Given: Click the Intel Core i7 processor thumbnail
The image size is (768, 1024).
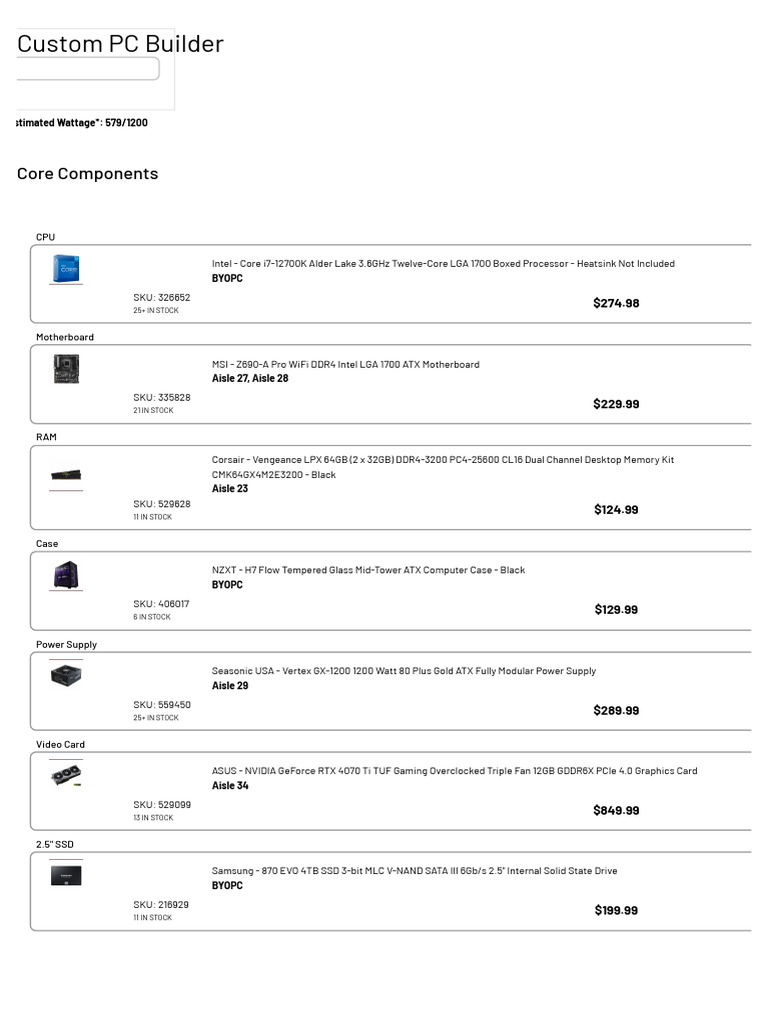Looking at the screenshot, I should click(x=66, y=269).
